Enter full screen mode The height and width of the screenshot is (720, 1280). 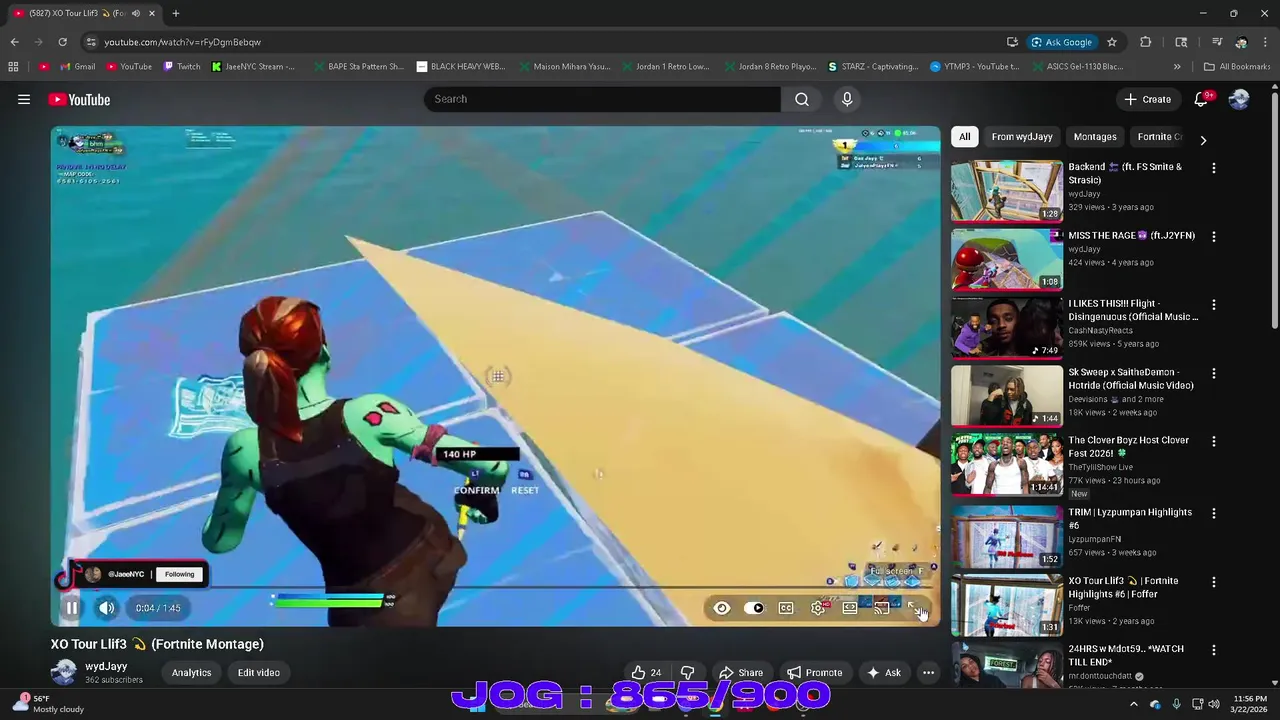914,608
